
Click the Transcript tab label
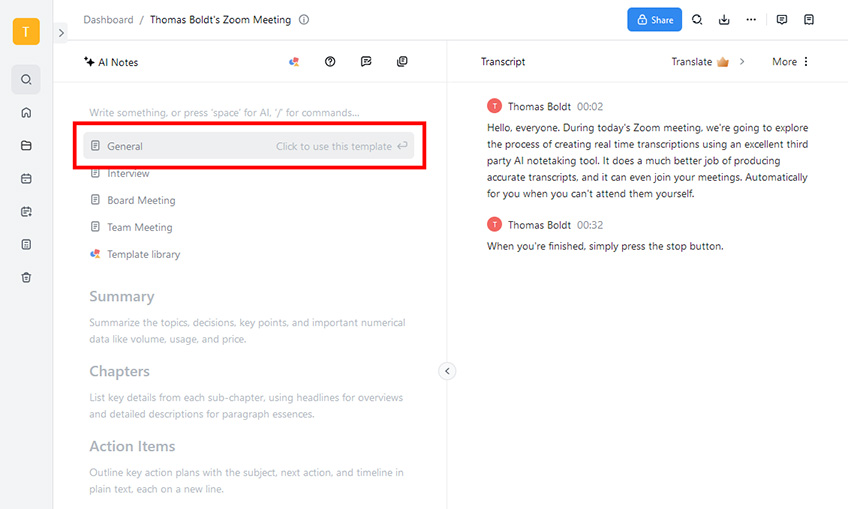coord(503,62)
